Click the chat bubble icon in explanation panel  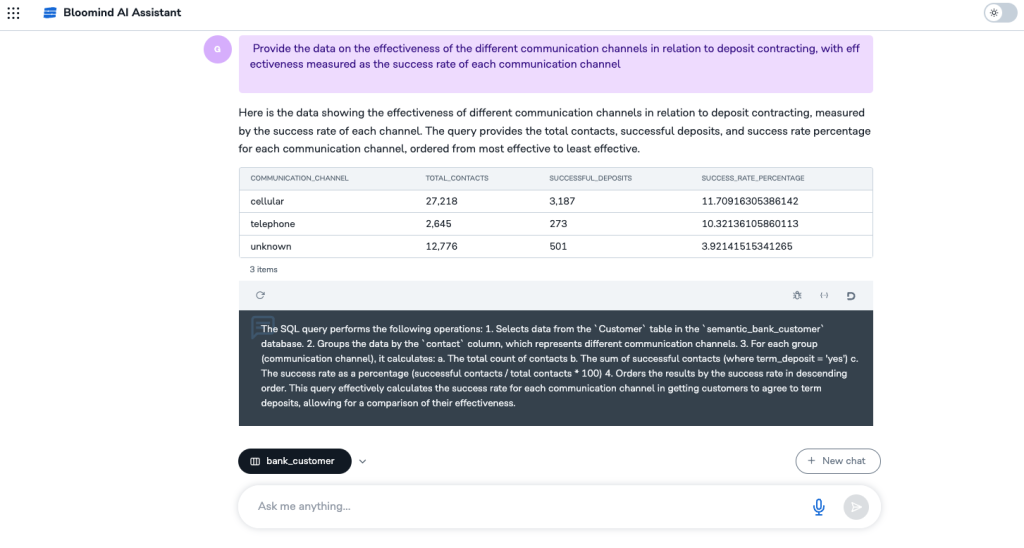[x=262, y=326]
